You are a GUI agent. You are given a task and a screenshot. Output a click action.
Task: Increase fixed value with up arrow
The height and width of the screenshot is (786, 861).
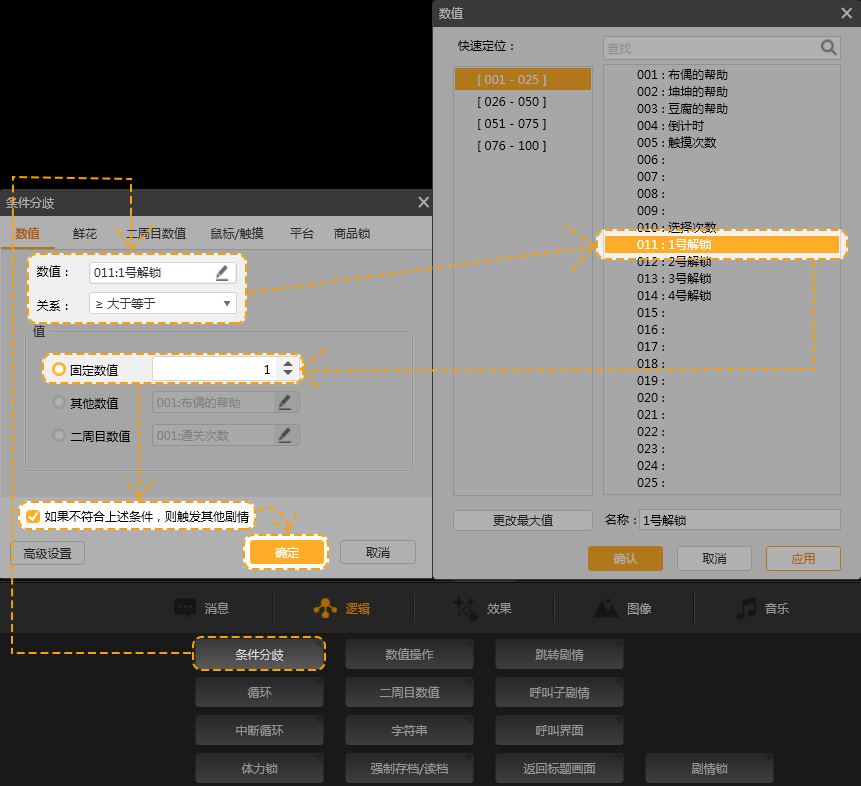pos(288,364)
